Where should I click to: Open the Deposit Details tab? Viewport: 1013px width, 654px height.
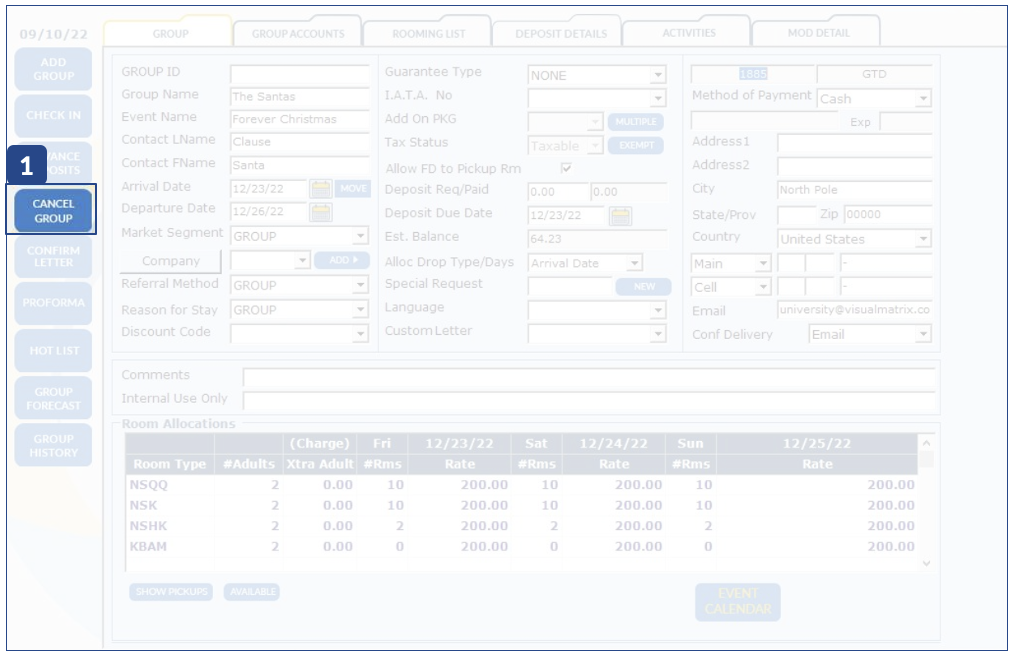click(561, 33)
